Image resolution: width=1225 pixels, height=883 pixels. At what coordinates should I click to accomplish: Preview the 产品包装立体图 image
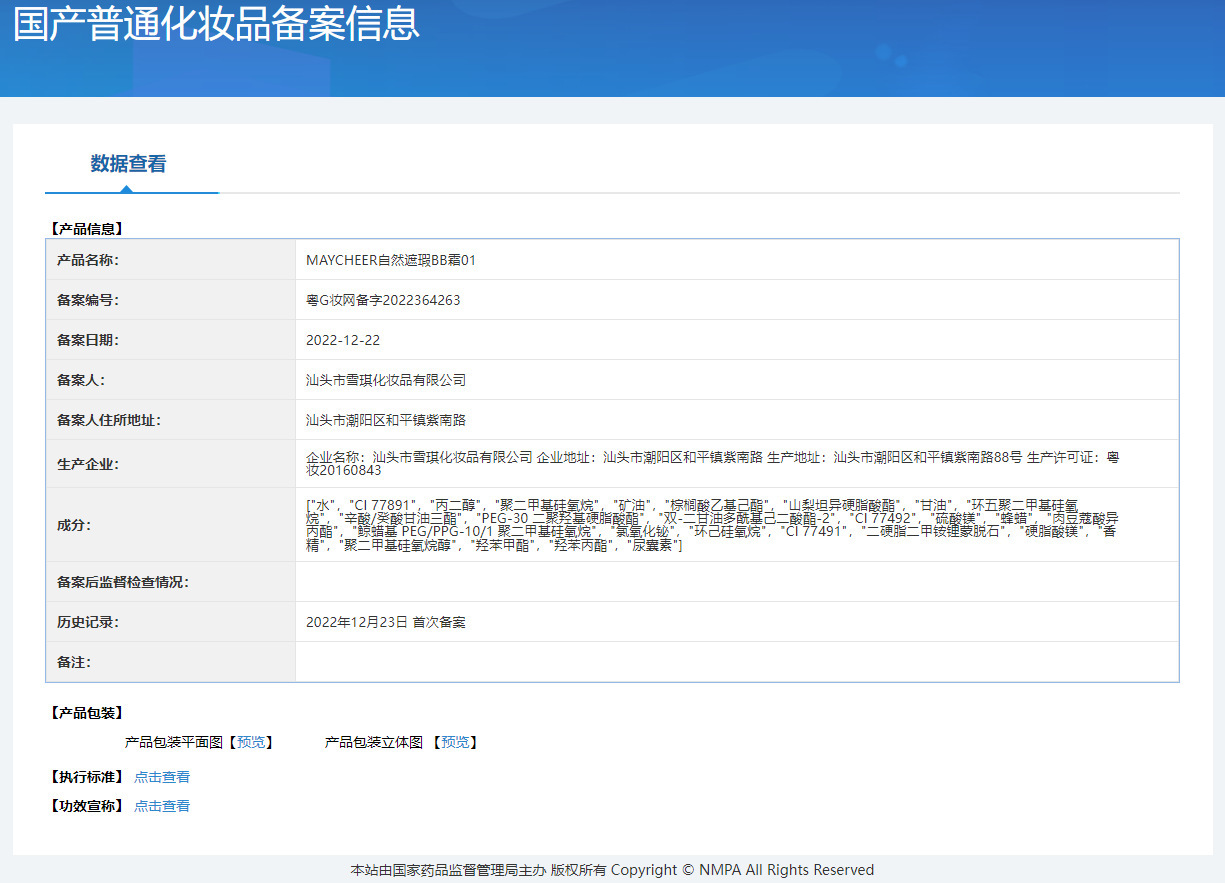pos(455,742)
